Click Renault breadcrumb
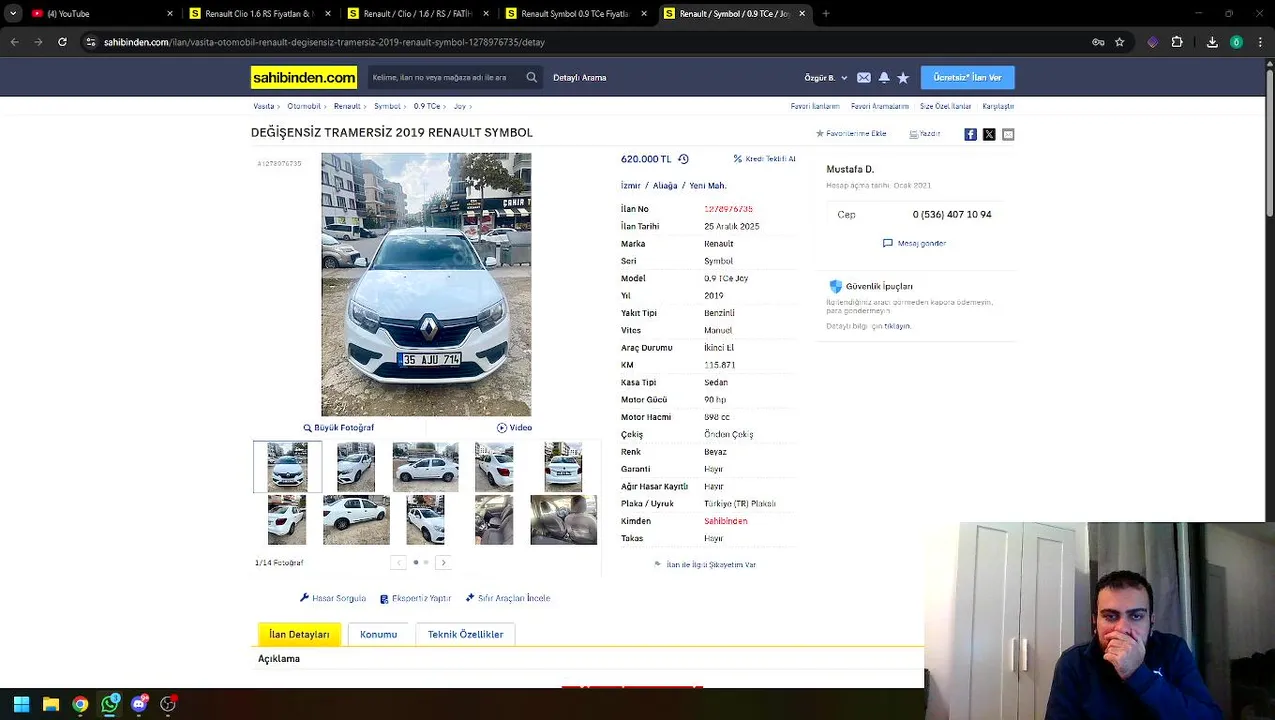 tap(347, 106)
